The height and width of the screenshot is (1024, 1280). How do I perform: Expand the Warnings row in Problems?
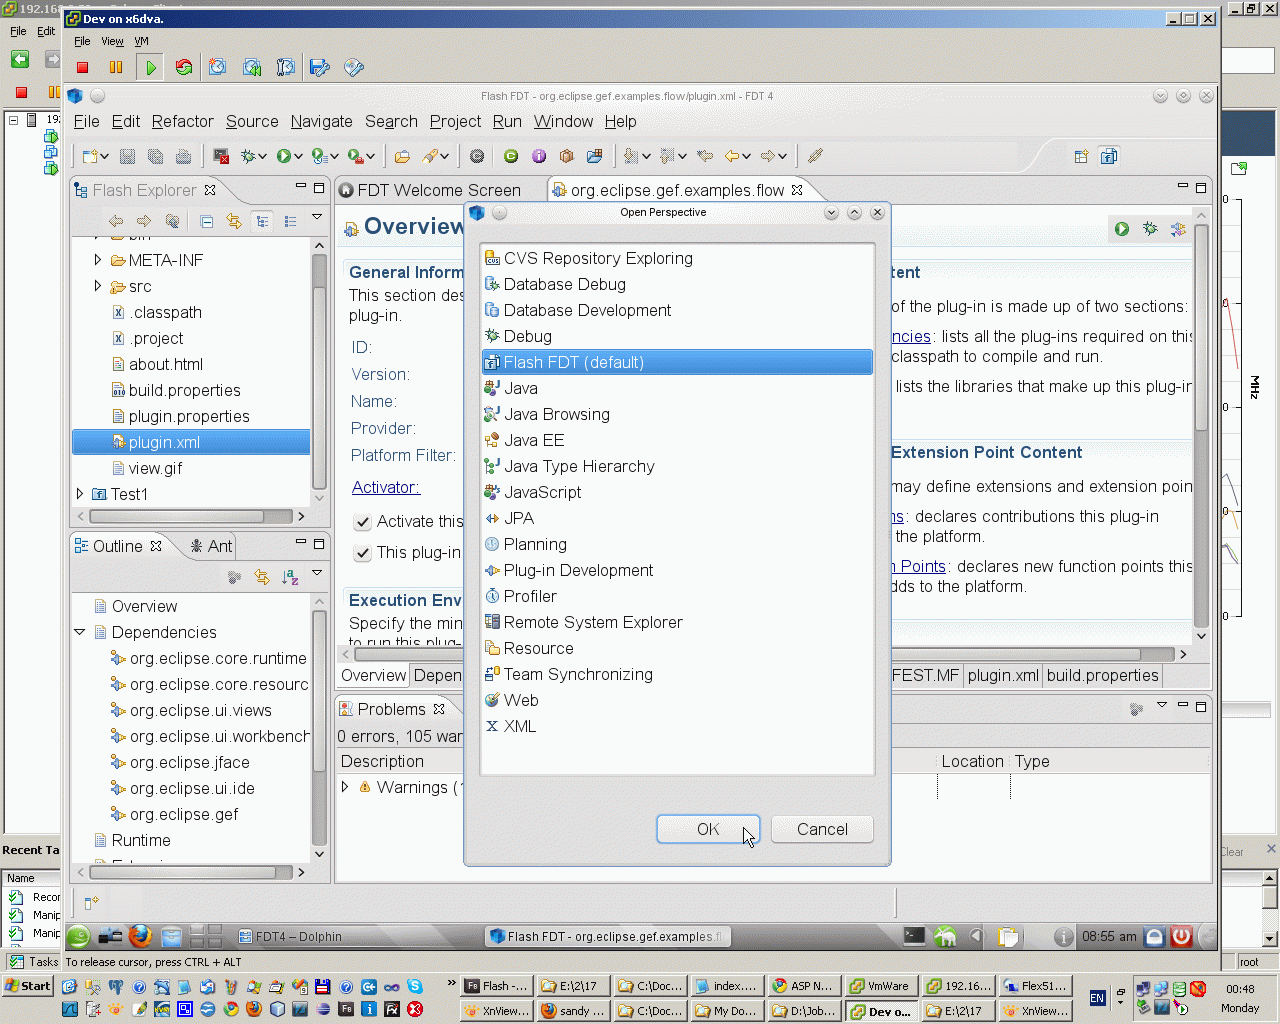345,787
